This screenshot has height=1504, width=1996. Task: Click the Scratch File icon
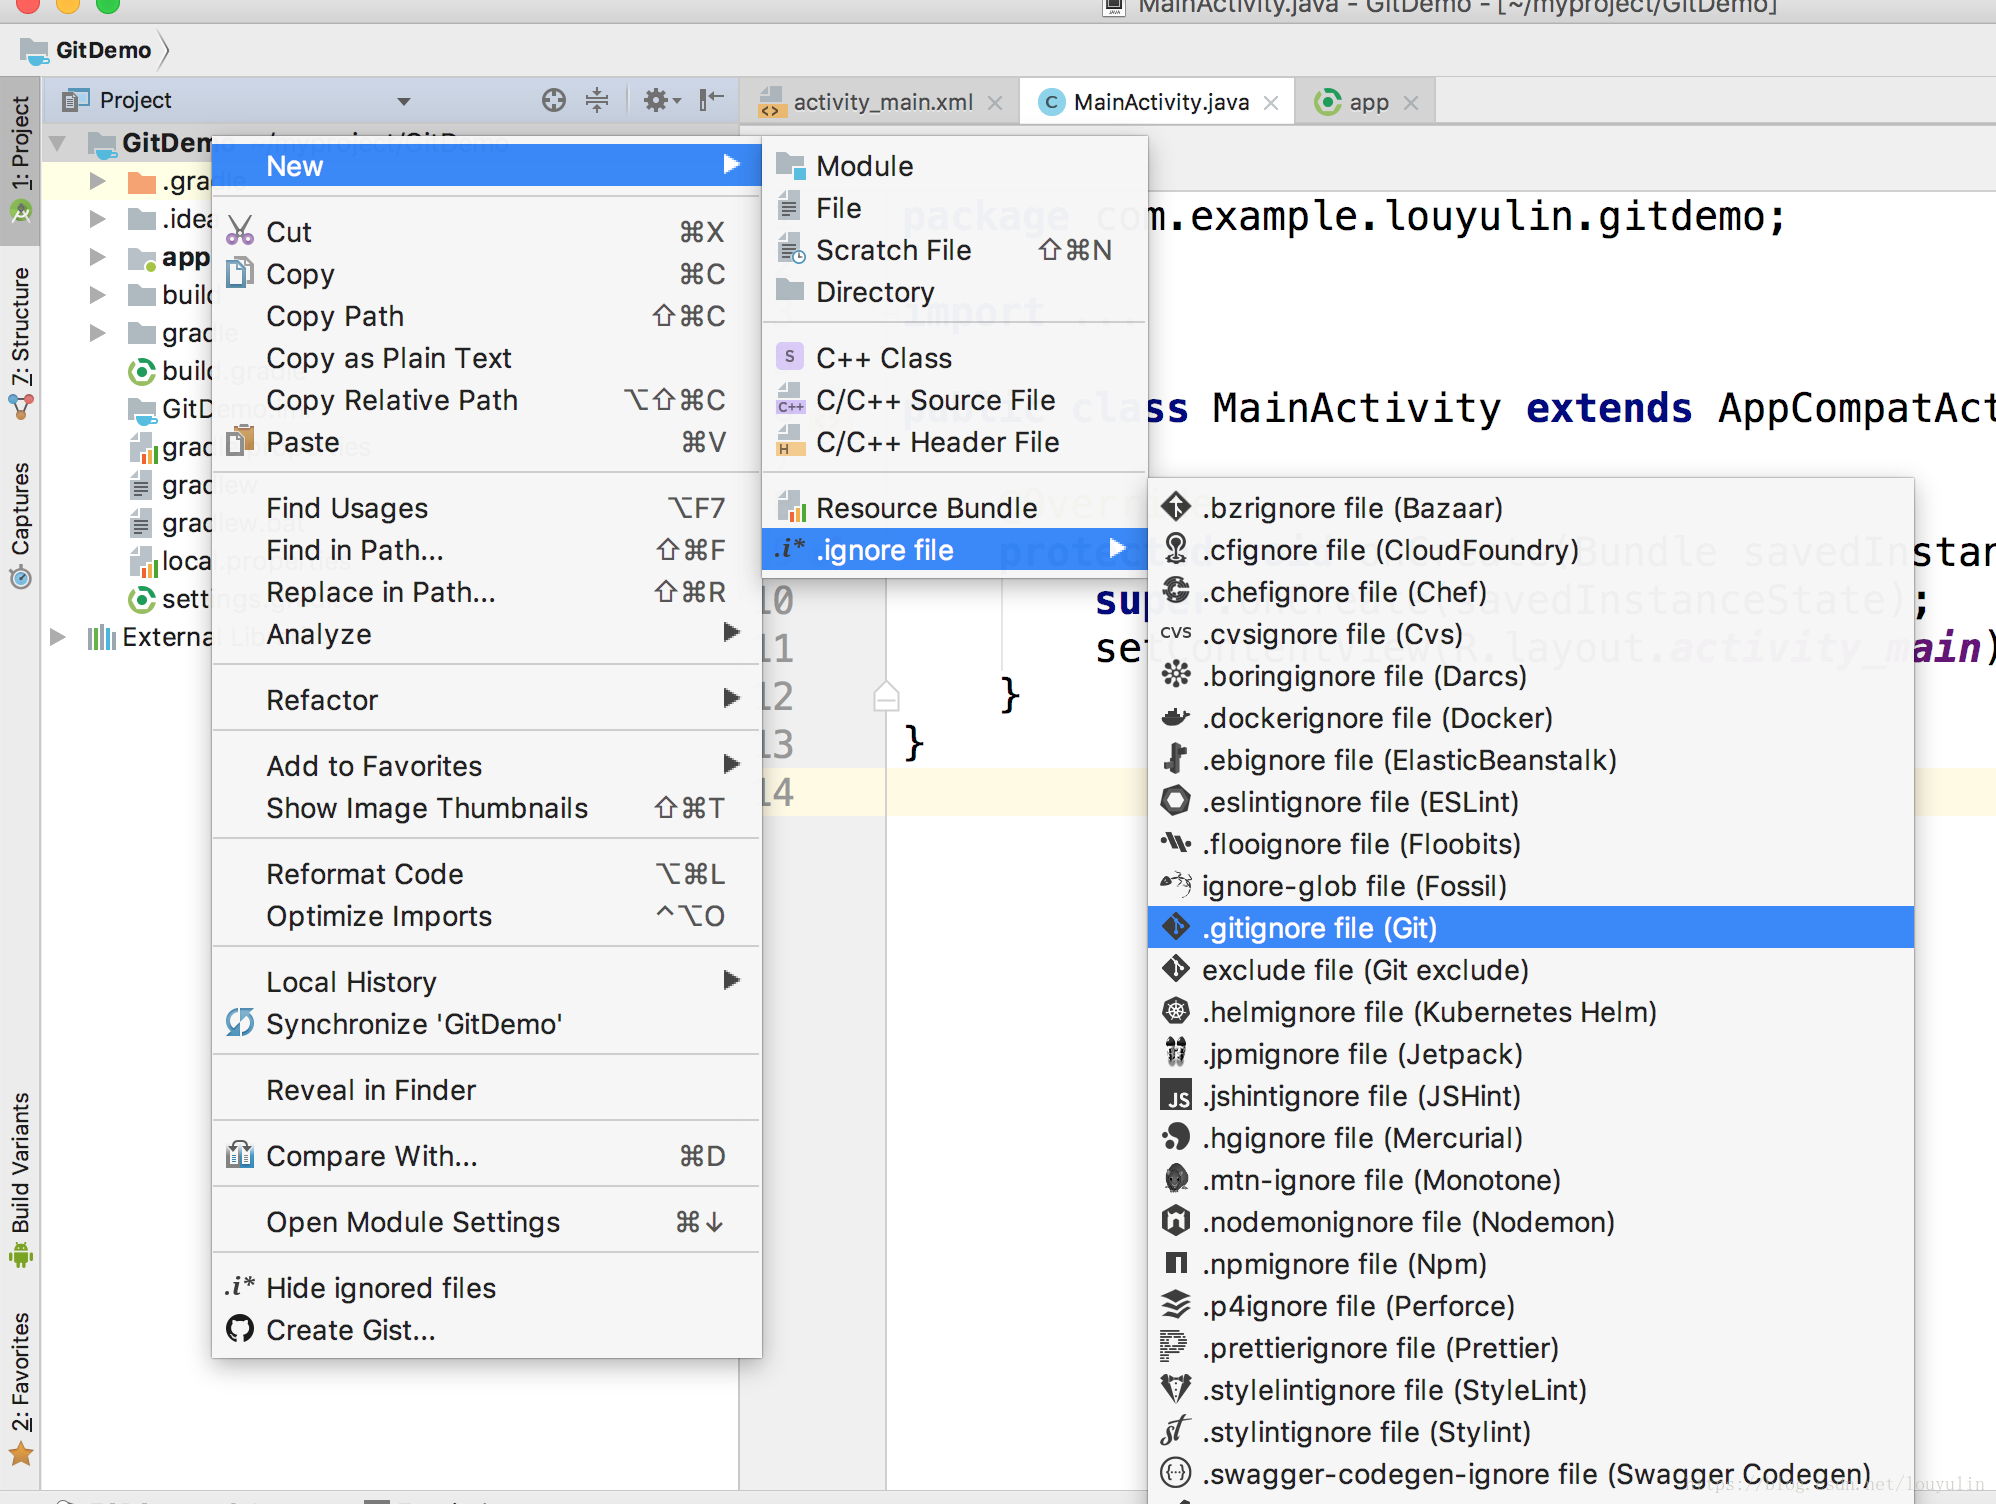pyautogui.click(x=791, y=249)
